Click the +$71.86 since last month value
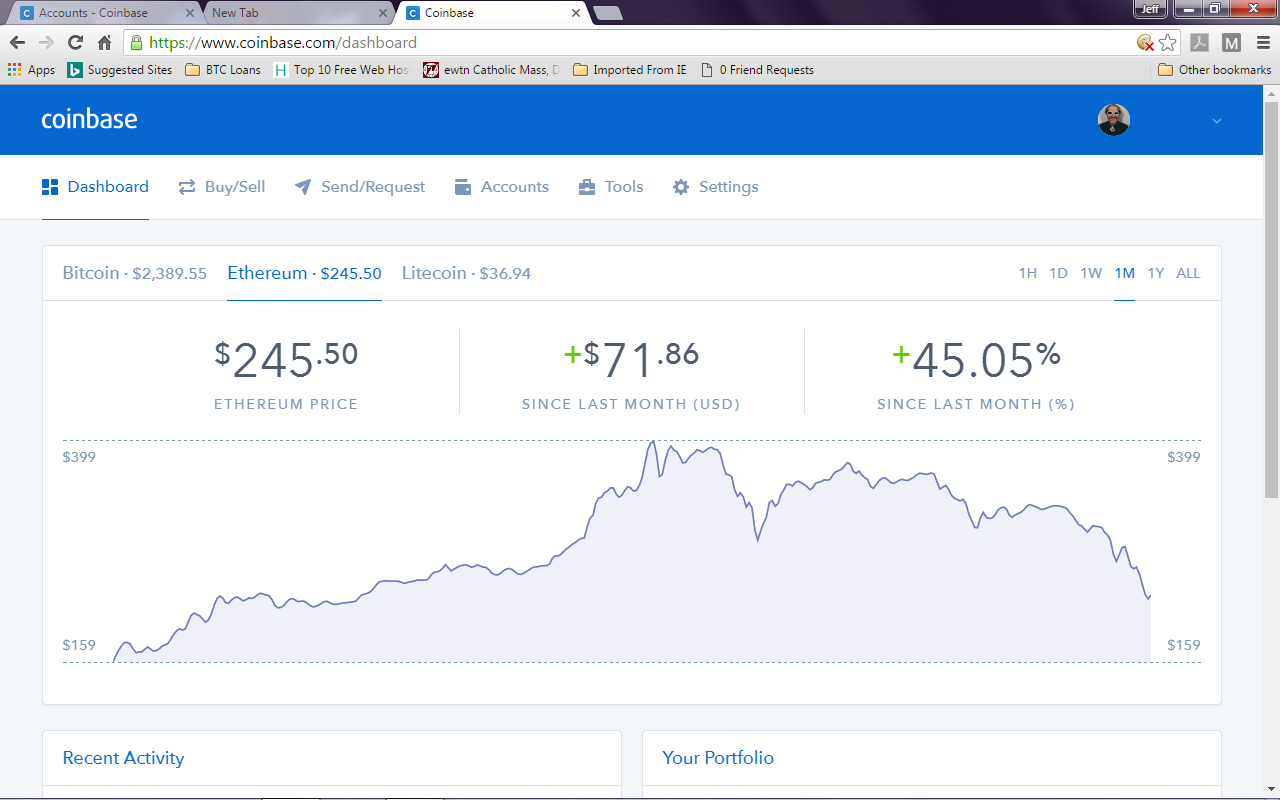The width and height of the screenshot is (1280, 800). (x=631, y=360)
